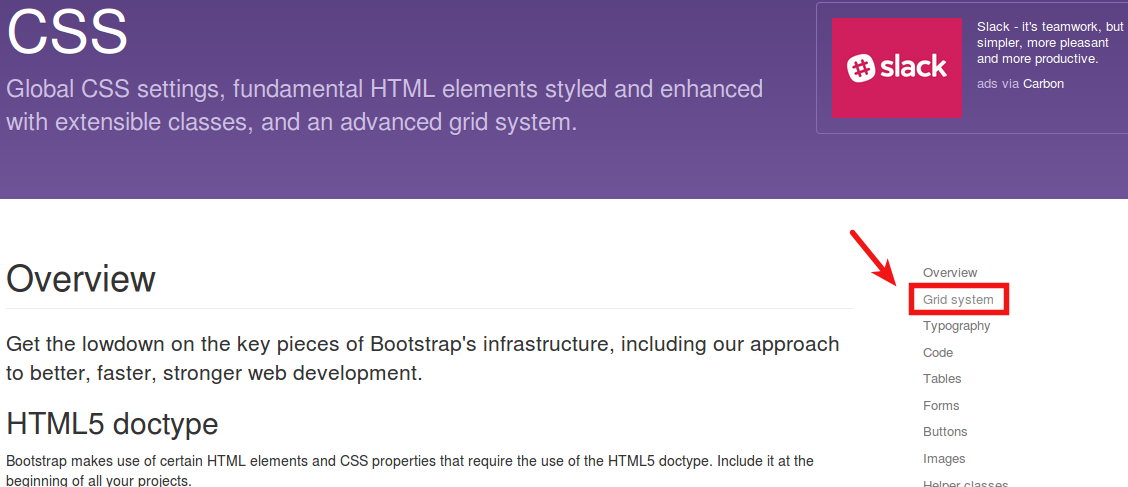Screen dimensions: 1128x487
Task: Open the Grid system sidebar link
Action: tap(958, 300)
